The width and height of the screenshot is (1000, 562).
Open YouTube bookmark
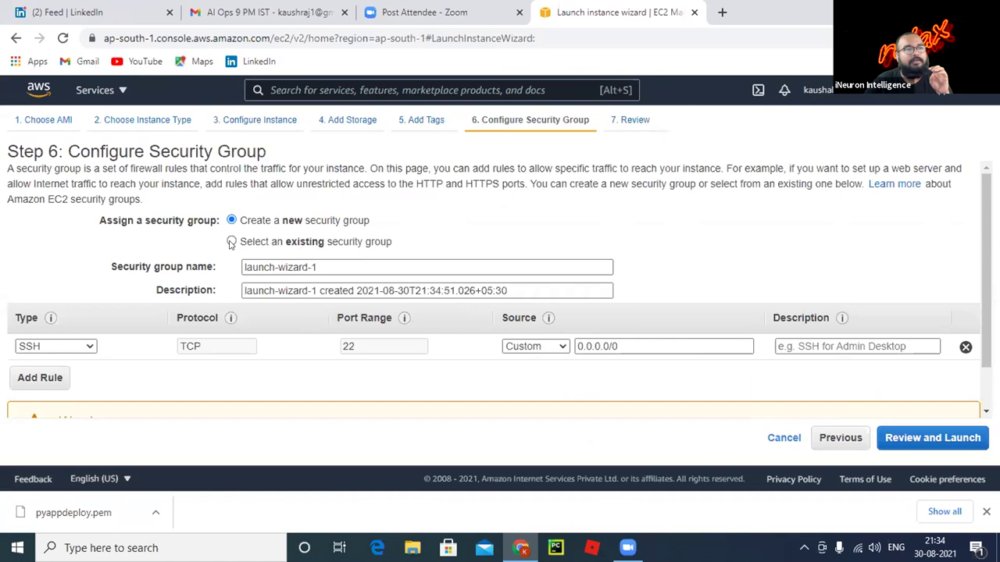(136, 61)
